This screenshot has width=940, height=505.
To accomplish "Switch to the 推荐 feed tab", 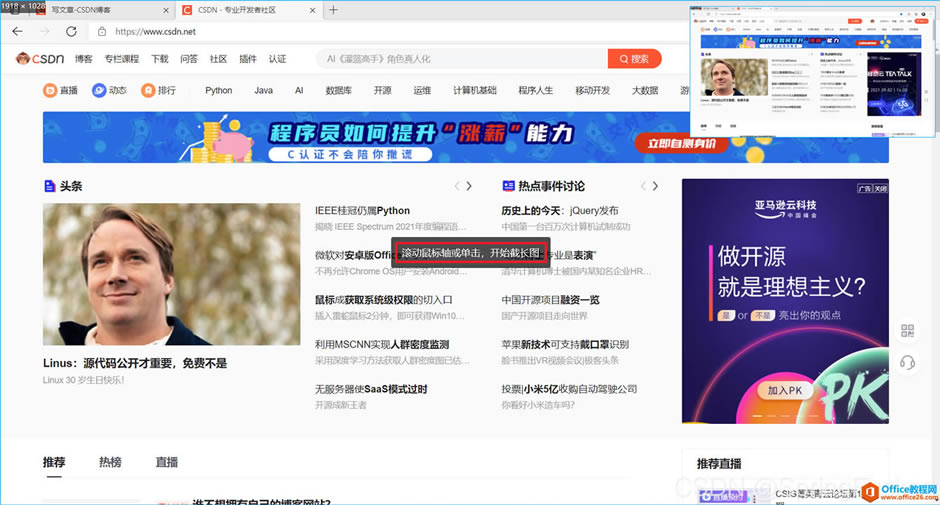I will click(x=54, y=462).
